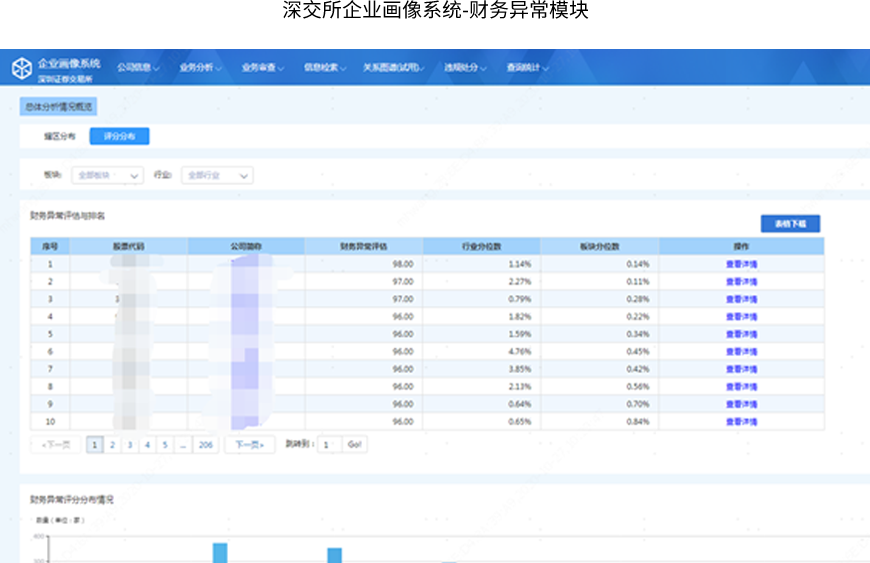870x563 pixels.
Task: Open the 公司信息 navigation menu
Action: pos(138,68)
